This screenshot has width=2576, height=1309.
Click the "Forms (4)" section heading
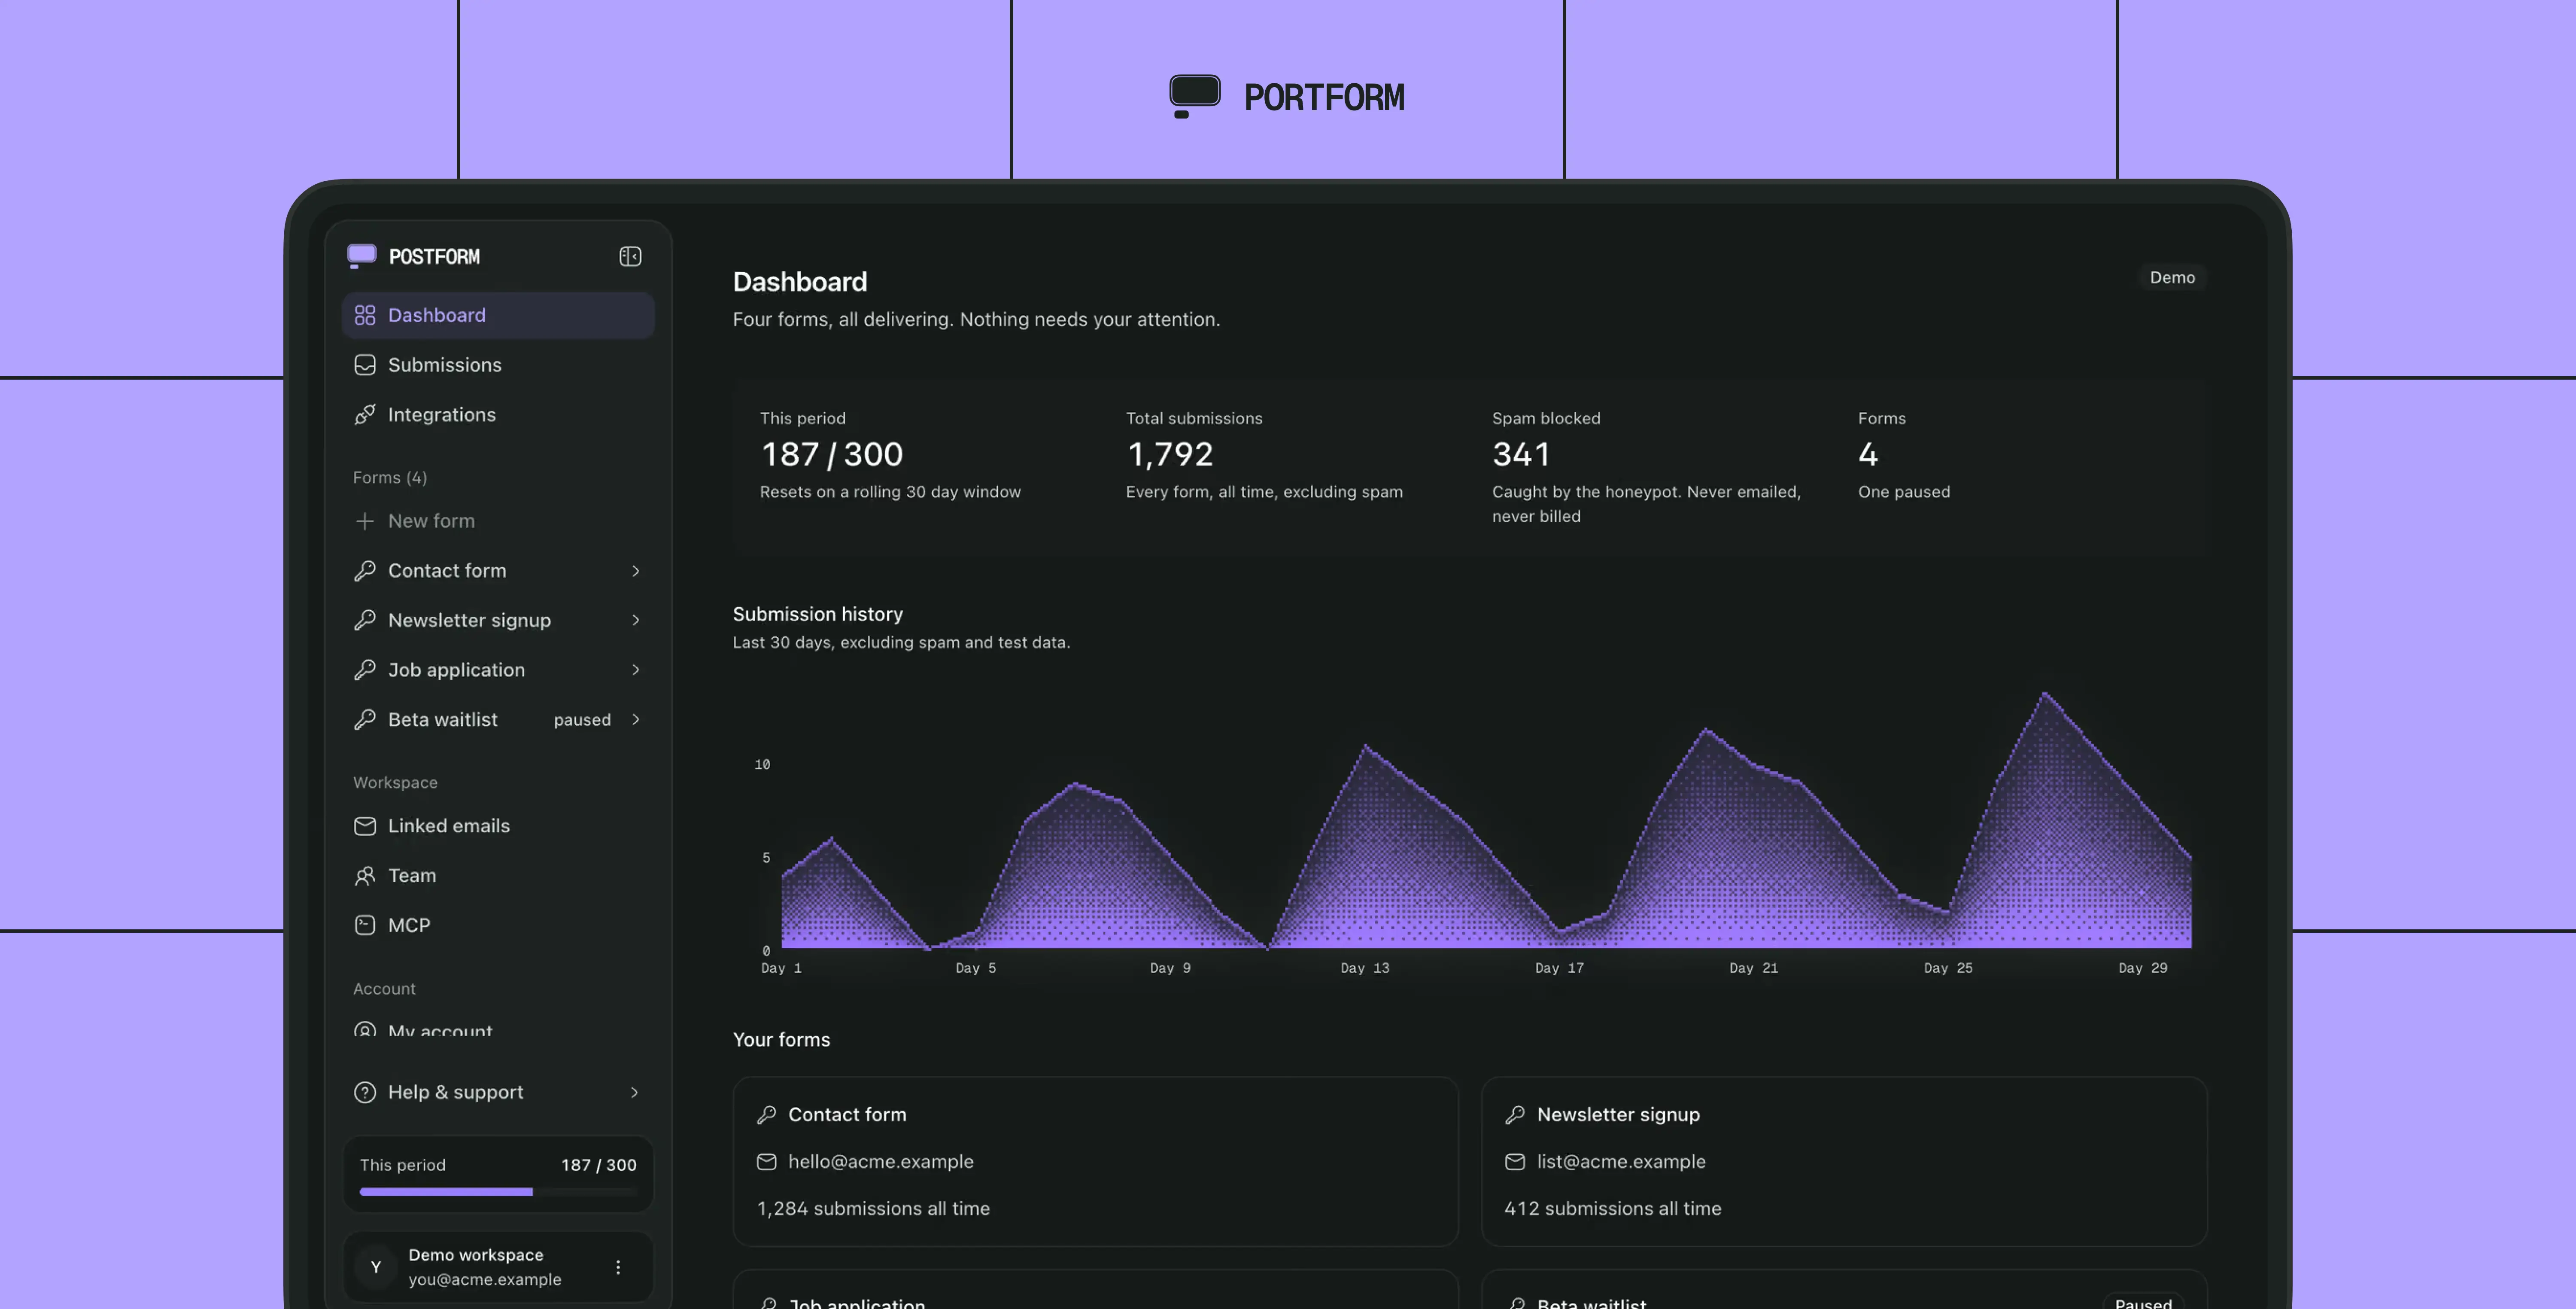[390, 478]
